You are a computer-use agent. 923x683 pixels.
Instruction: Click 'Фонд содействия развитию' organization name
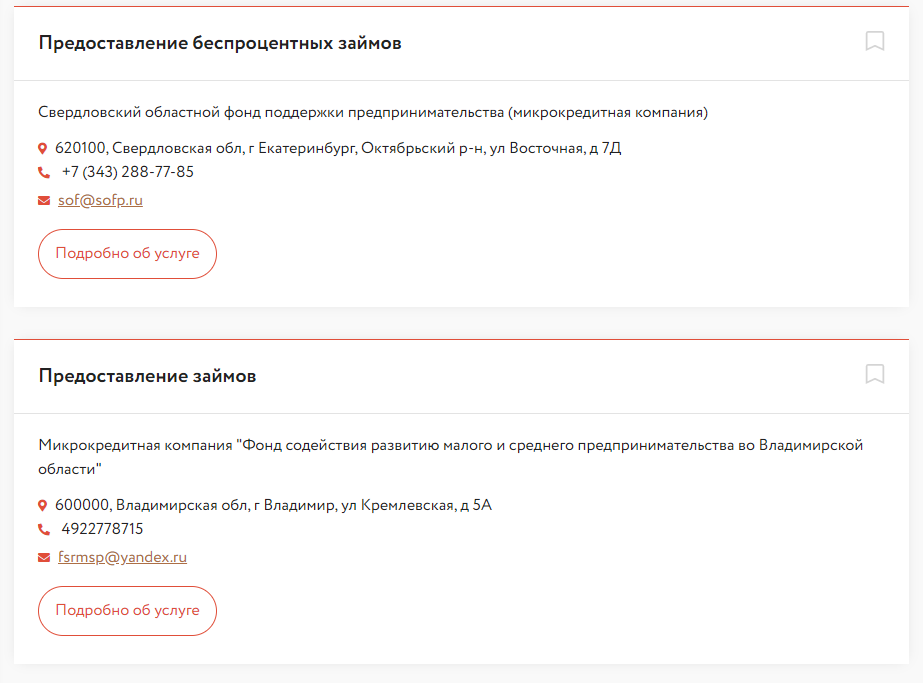pyautogui.click(x=450, y=445)
